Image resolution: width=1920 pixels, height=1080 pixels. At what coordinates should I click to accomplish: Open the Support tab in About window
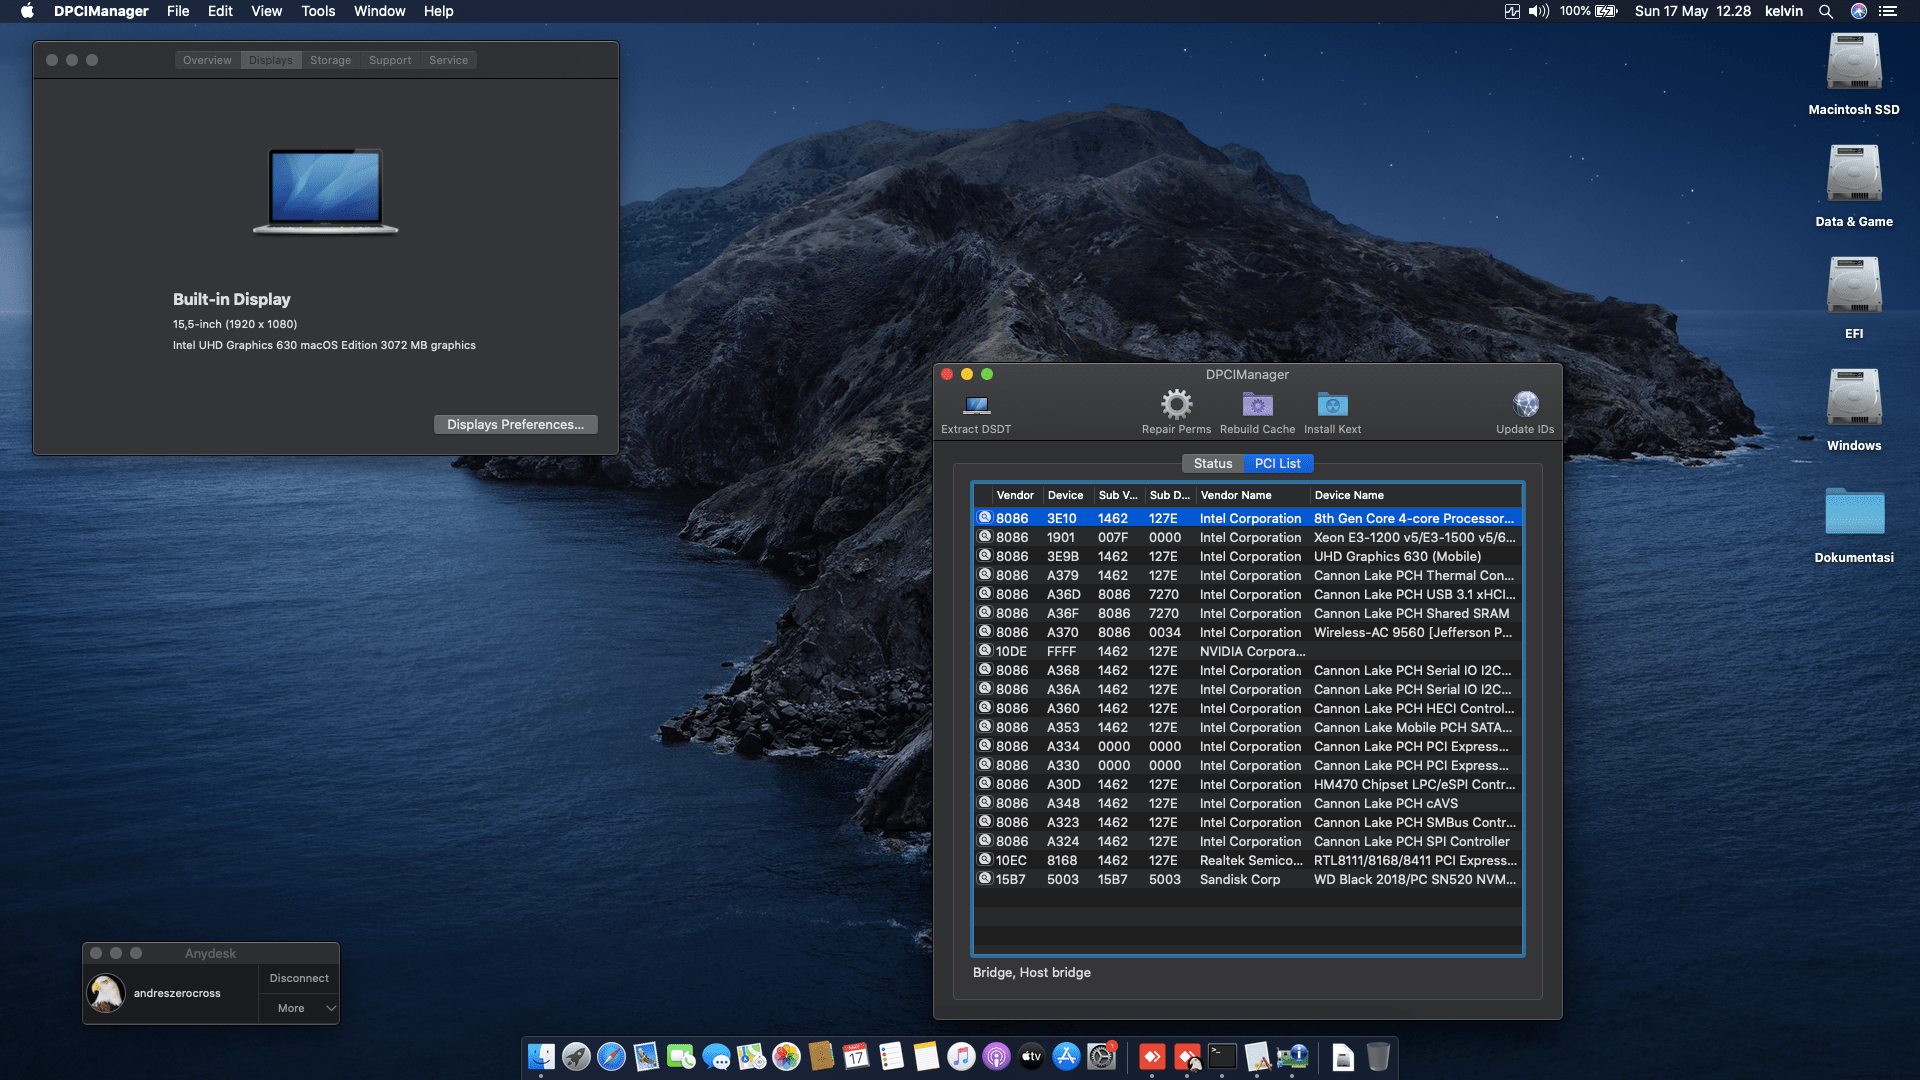click(390, 60)
